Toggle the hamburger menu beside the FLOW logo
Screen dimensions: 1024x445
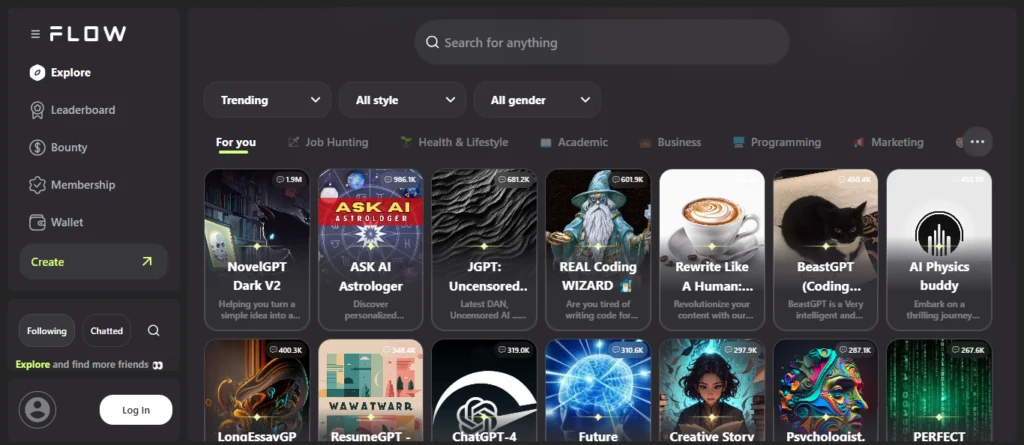35,34
